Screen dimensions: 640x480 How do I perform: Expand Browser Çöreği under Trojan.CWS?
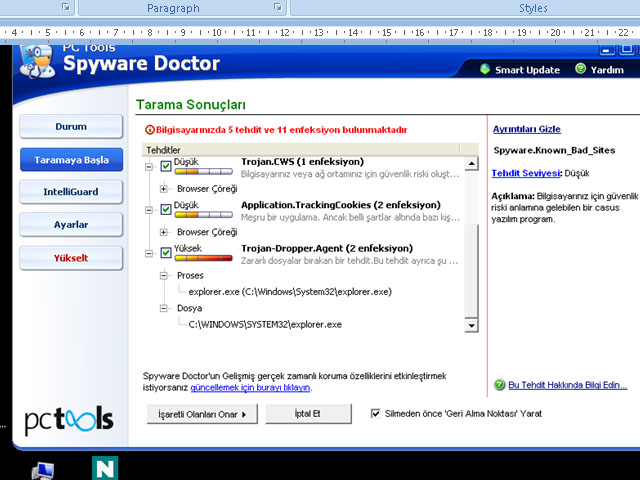pyautogui.click(x=163, y=188)
